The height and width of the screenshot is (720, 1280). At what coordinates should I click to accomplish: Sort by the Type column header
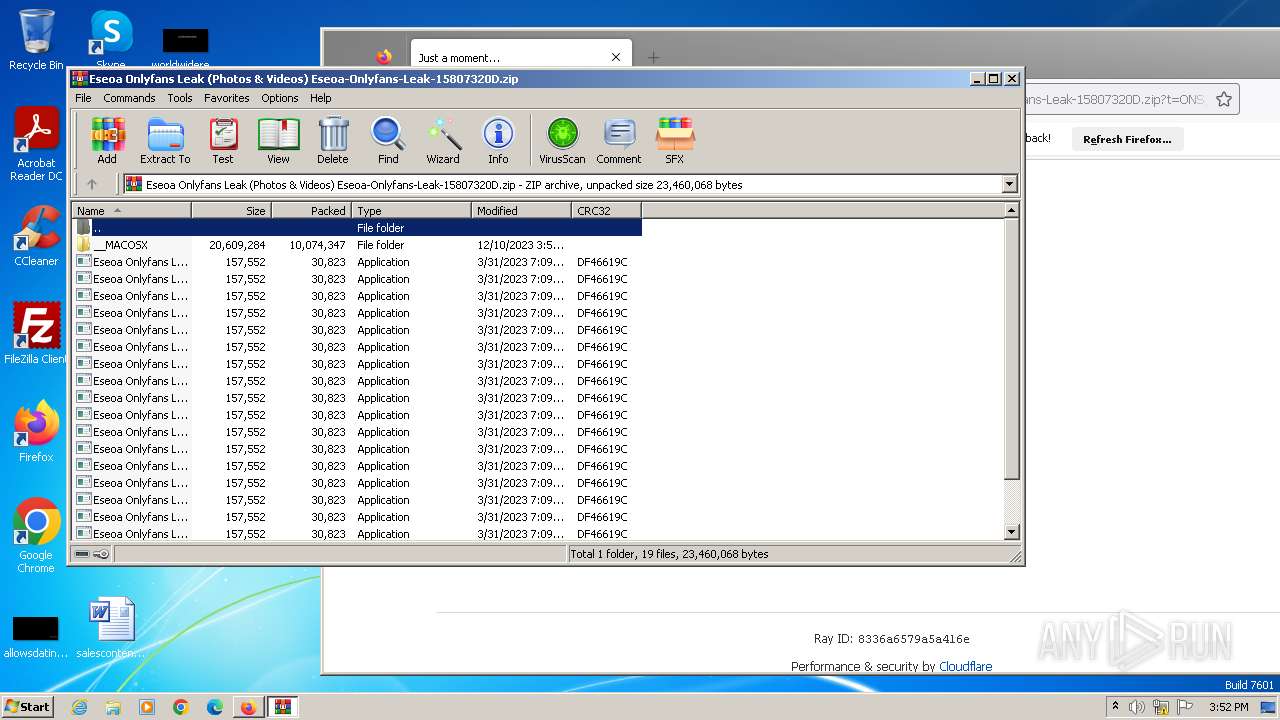click(x=411, y=210)
